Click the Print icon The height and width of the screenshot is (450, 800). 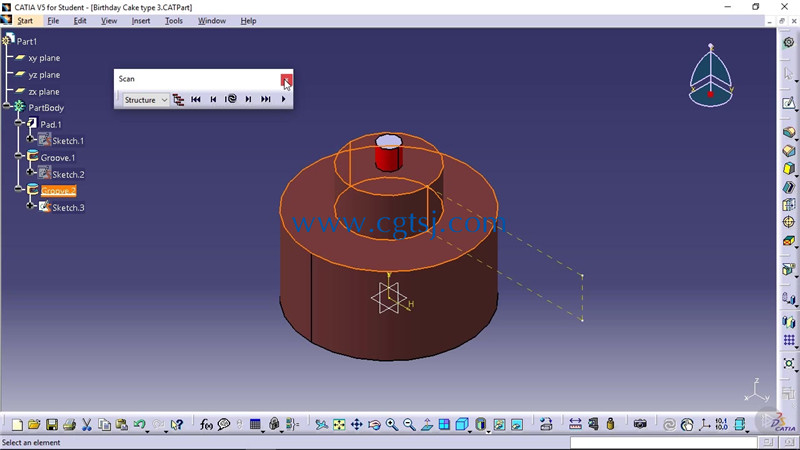[x=69, y=424]
